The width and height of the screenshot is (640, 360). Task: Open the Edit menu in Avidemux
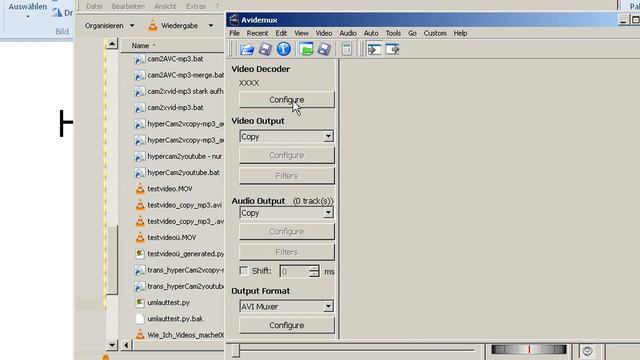tap(281, 33)
